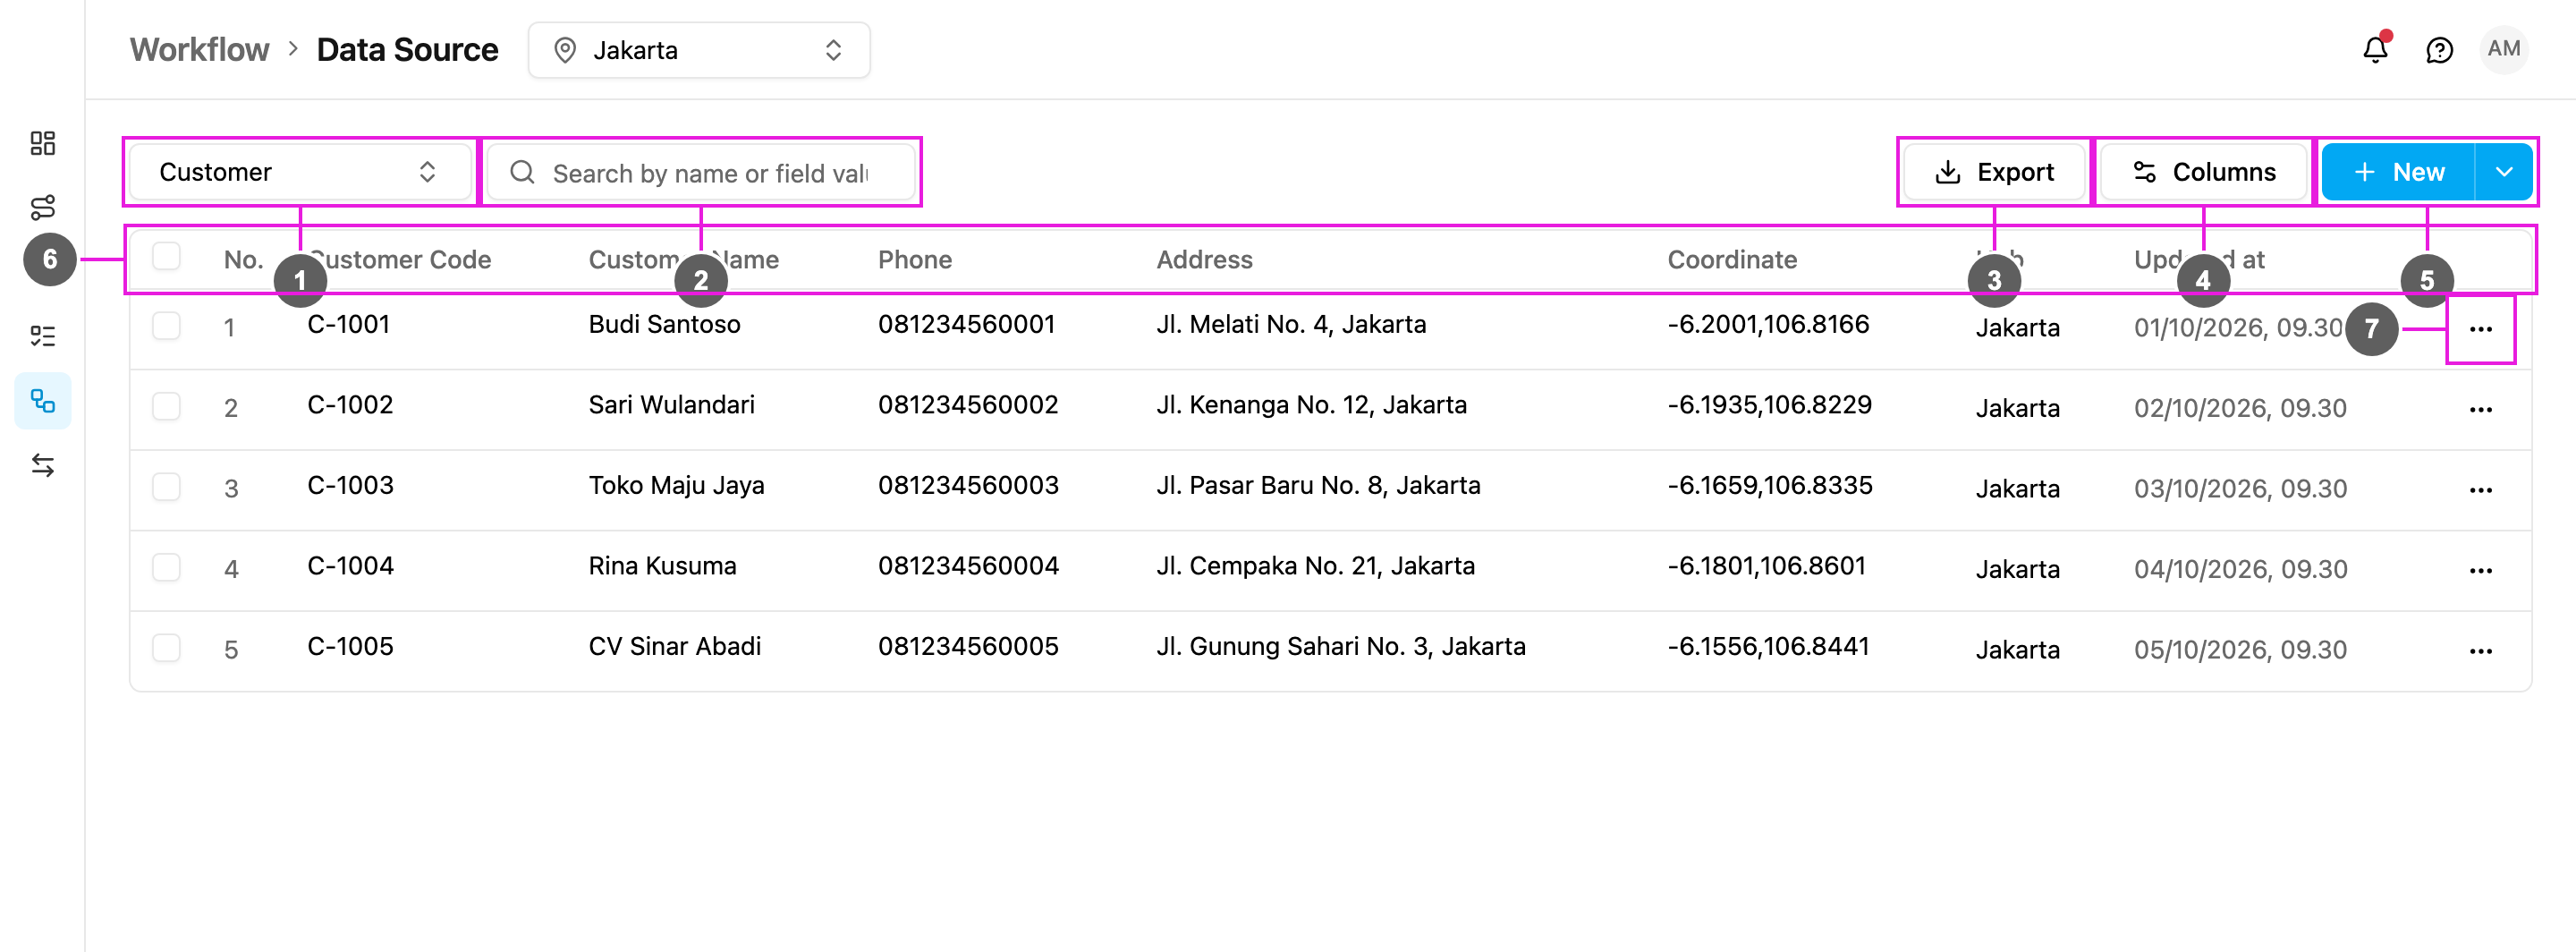
Task: Open row actions for CV Sinar Abadi
Action: coord(2481,651)
